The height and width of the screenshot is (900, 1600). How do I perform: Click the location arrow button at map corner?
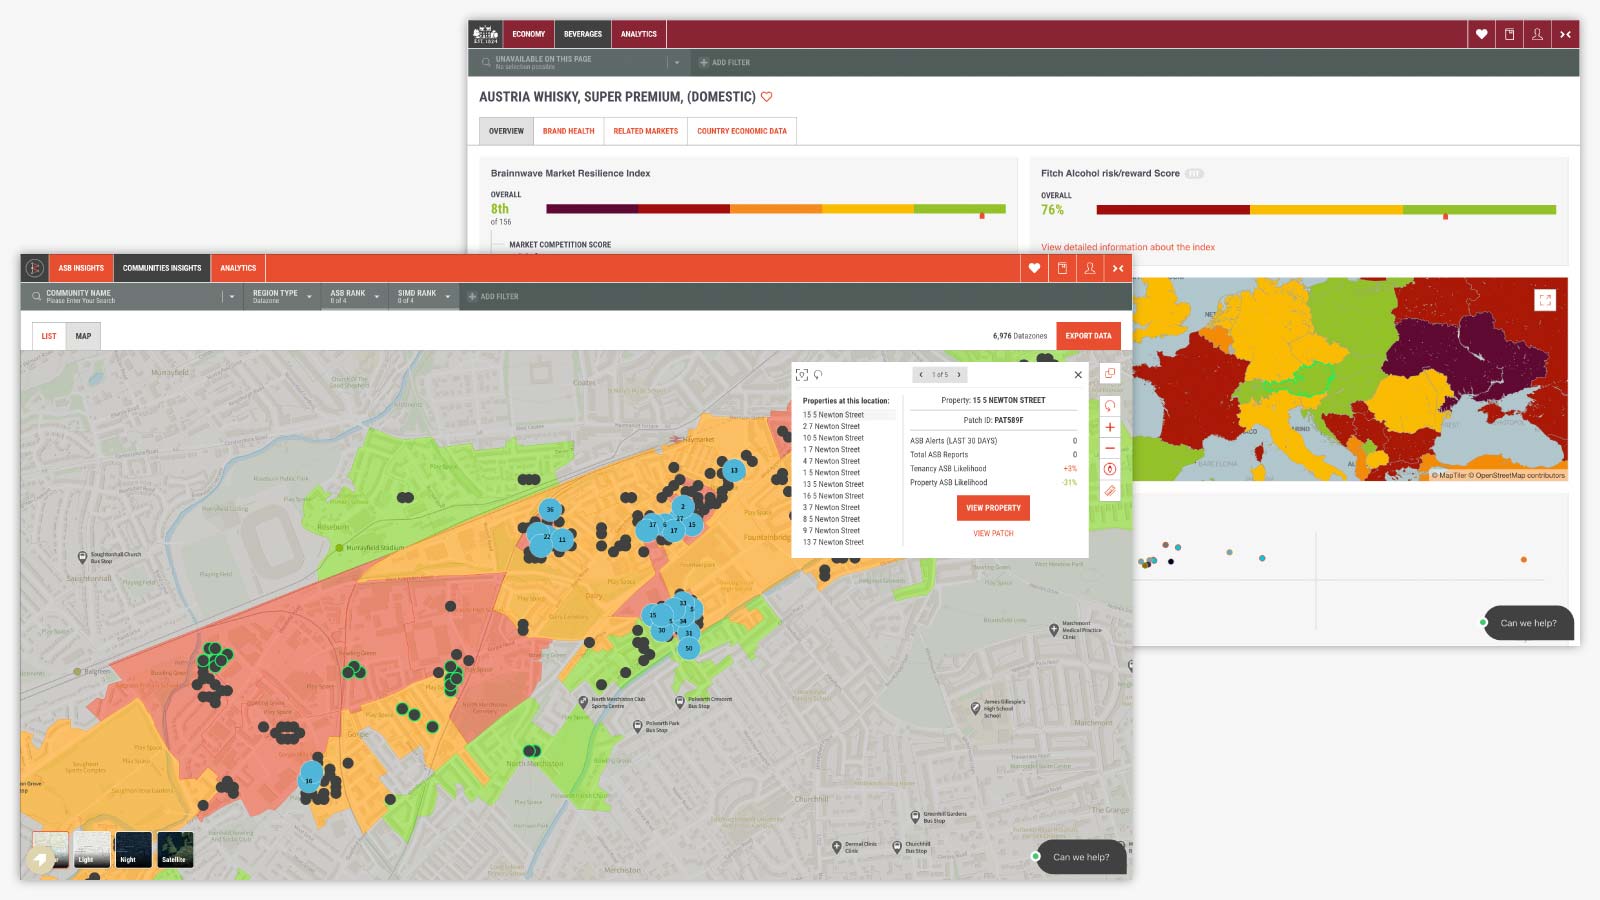click(41, 859)
